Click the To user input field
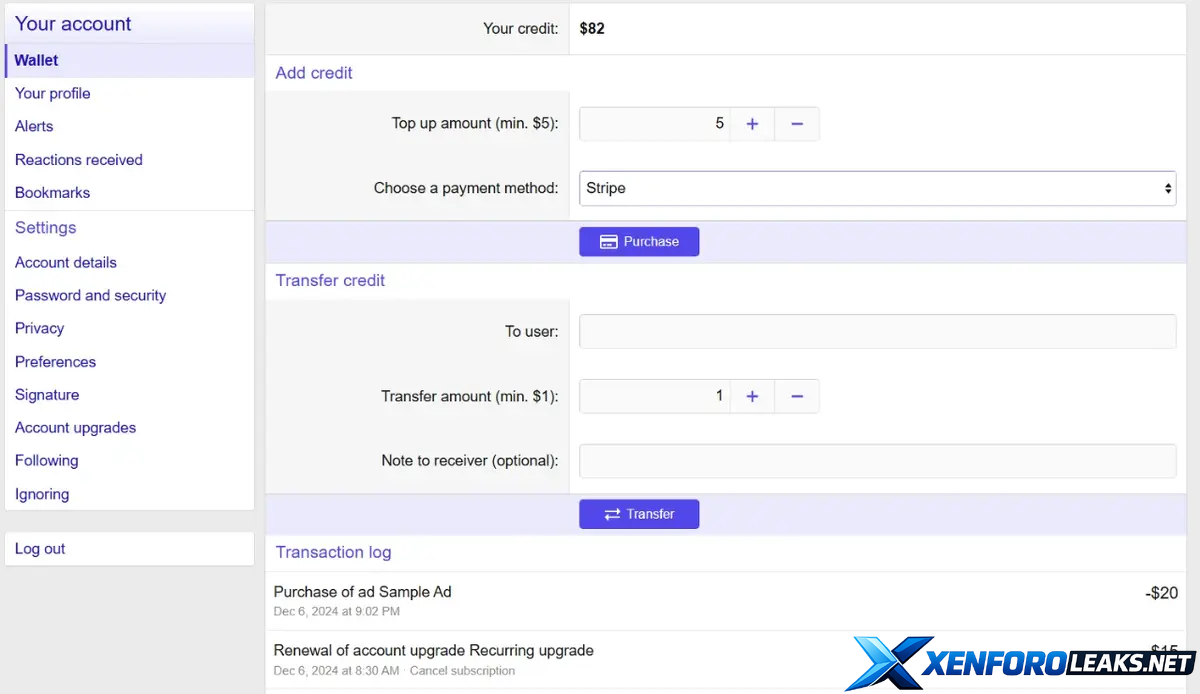Viewport: 1200px width, 694px height. pos(877,331)
